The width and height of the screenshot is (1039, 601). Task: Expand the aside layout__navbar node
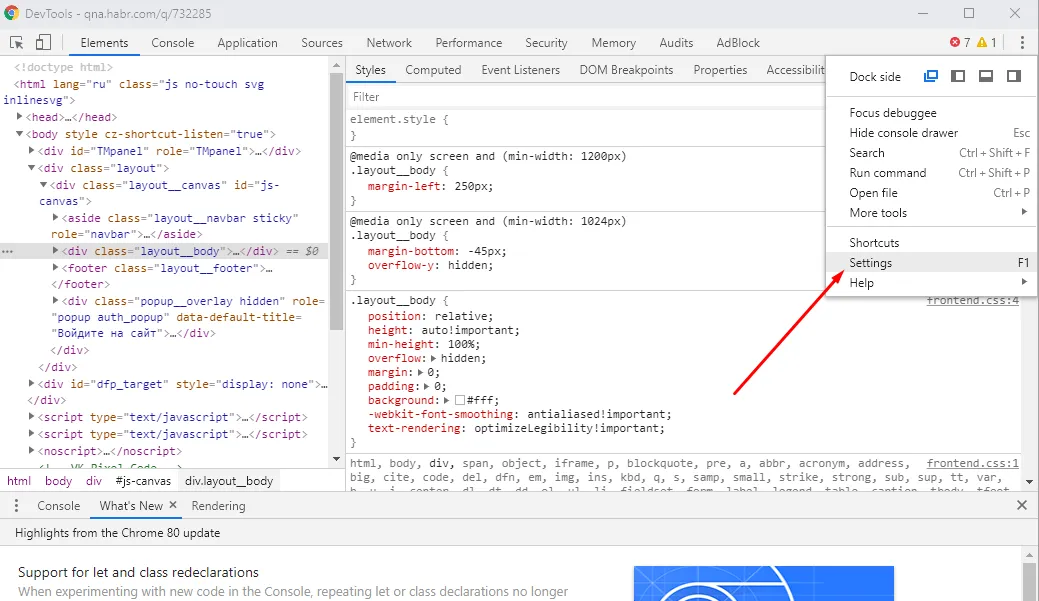pyautogui.click(x=55, y=217)
